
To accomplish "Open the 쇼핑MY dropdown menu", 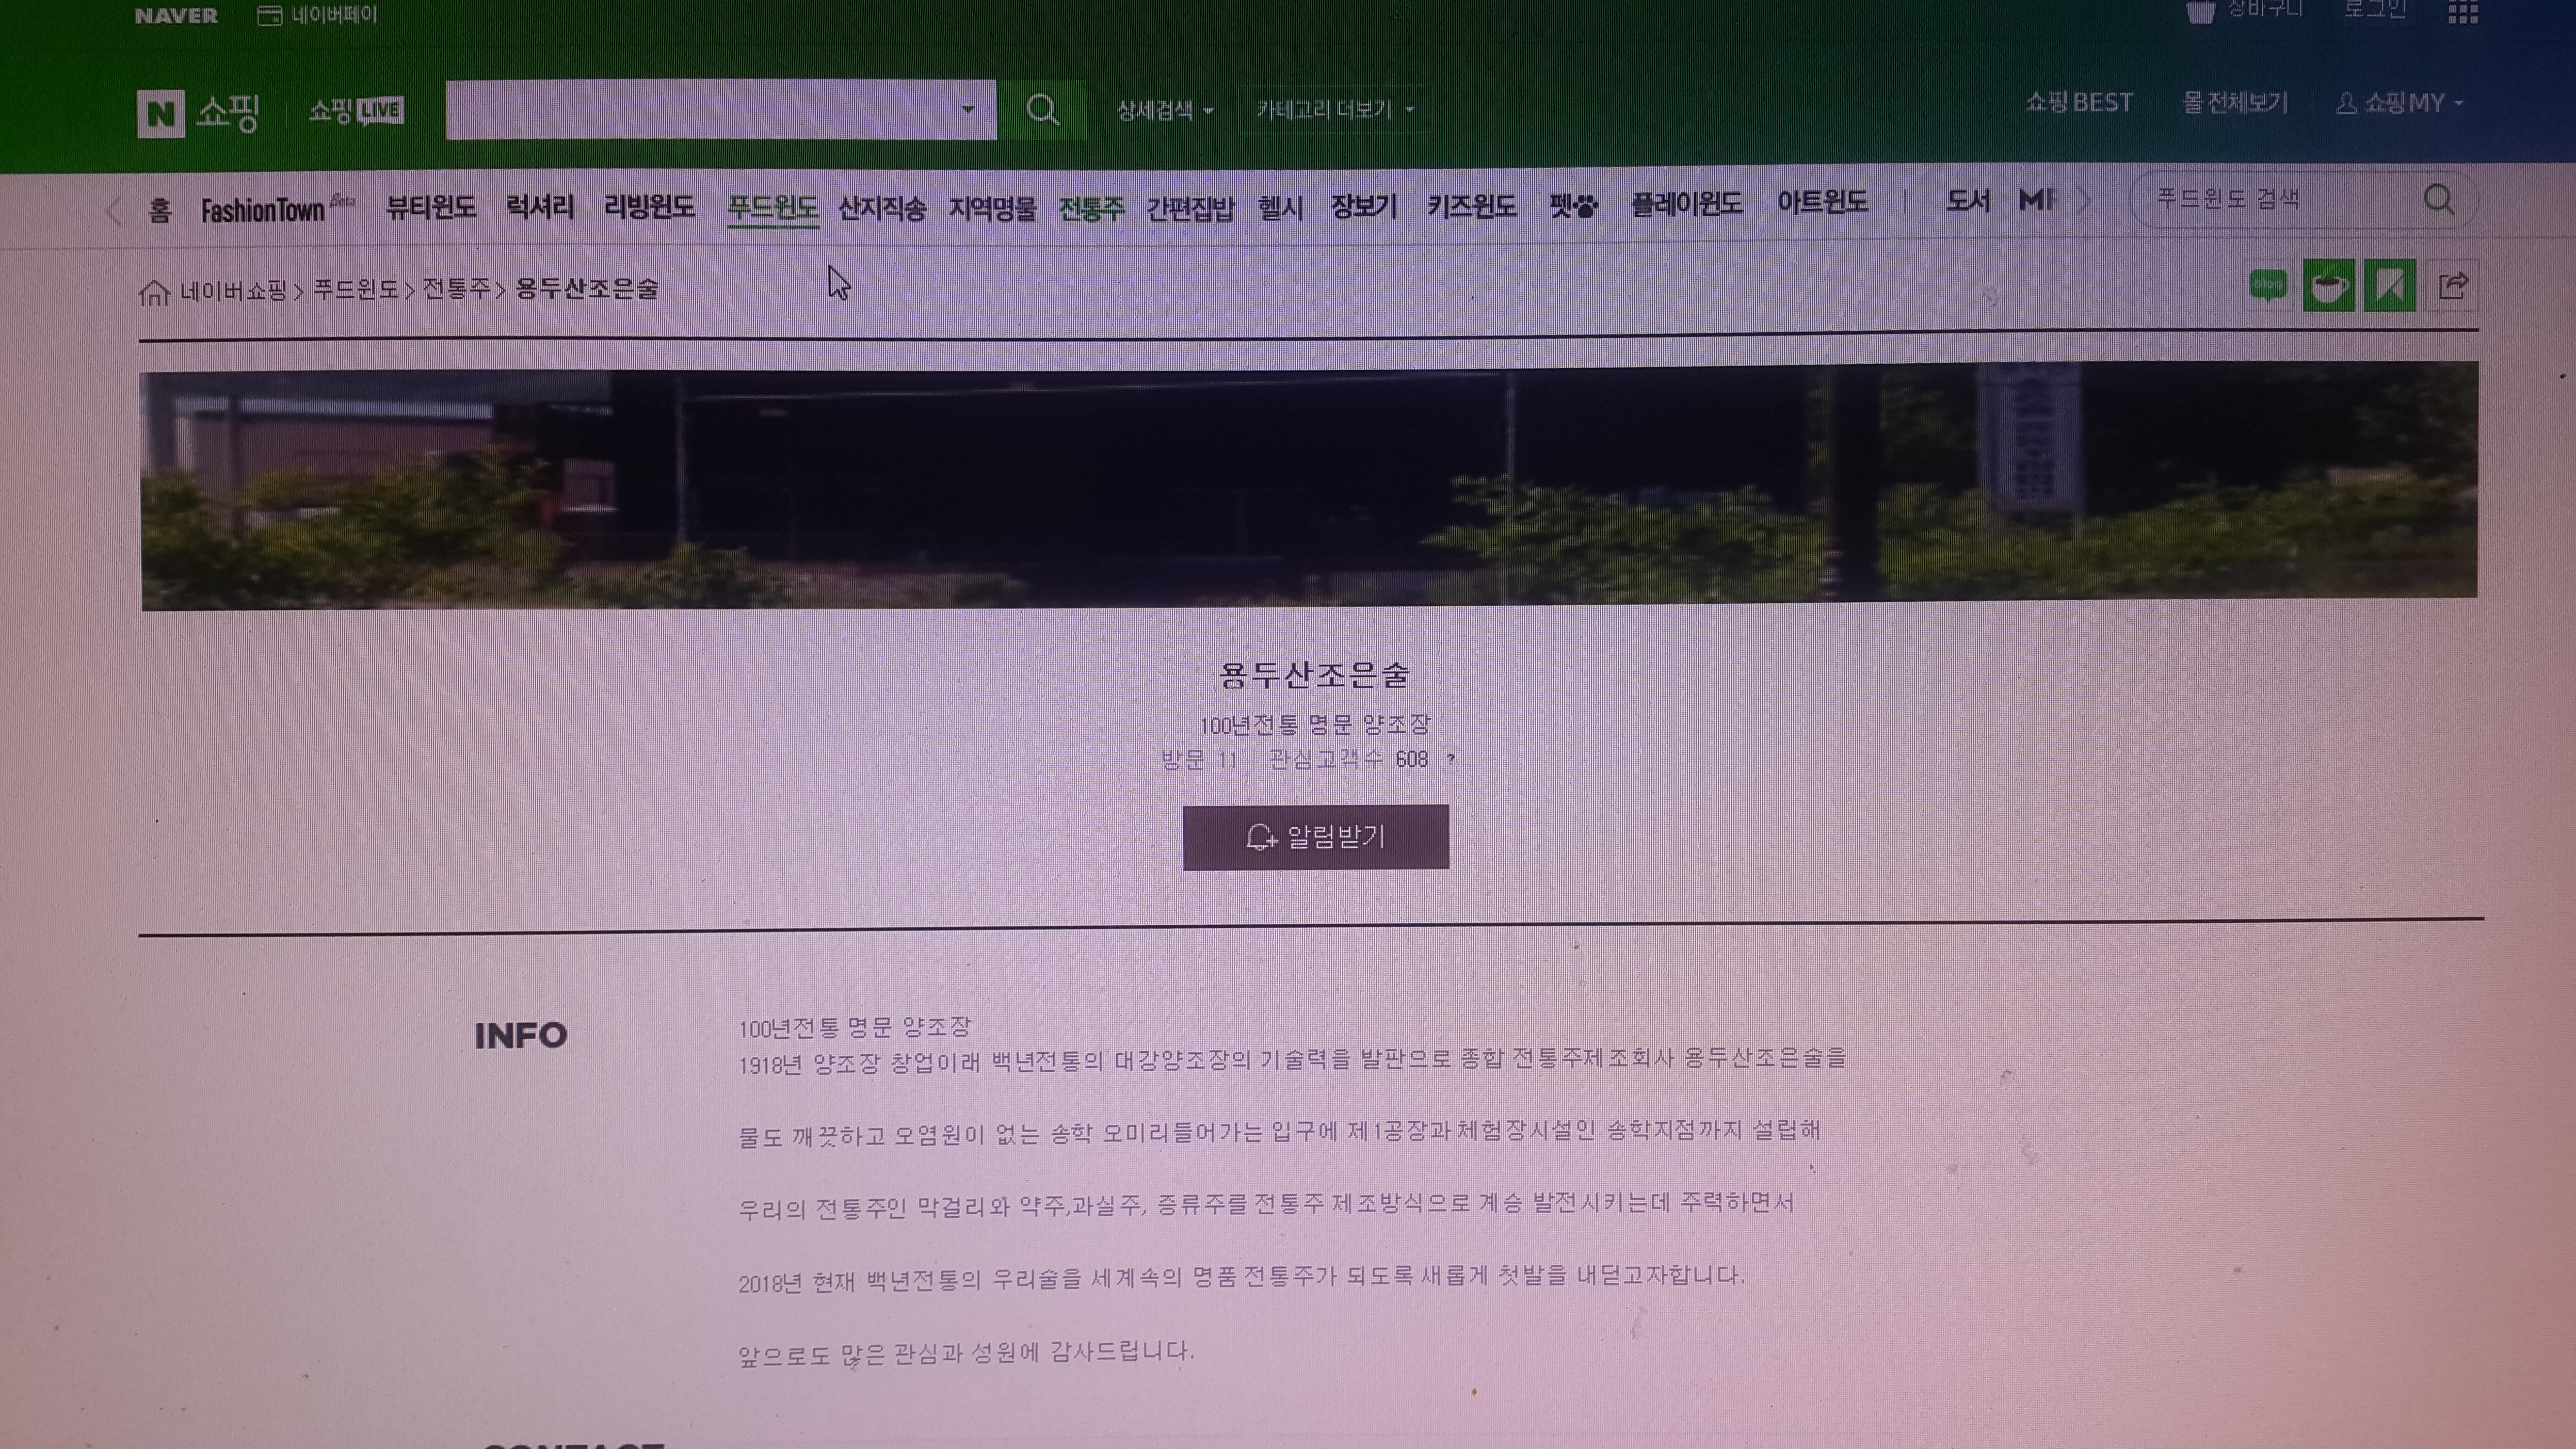I will tap(2400, 103).
